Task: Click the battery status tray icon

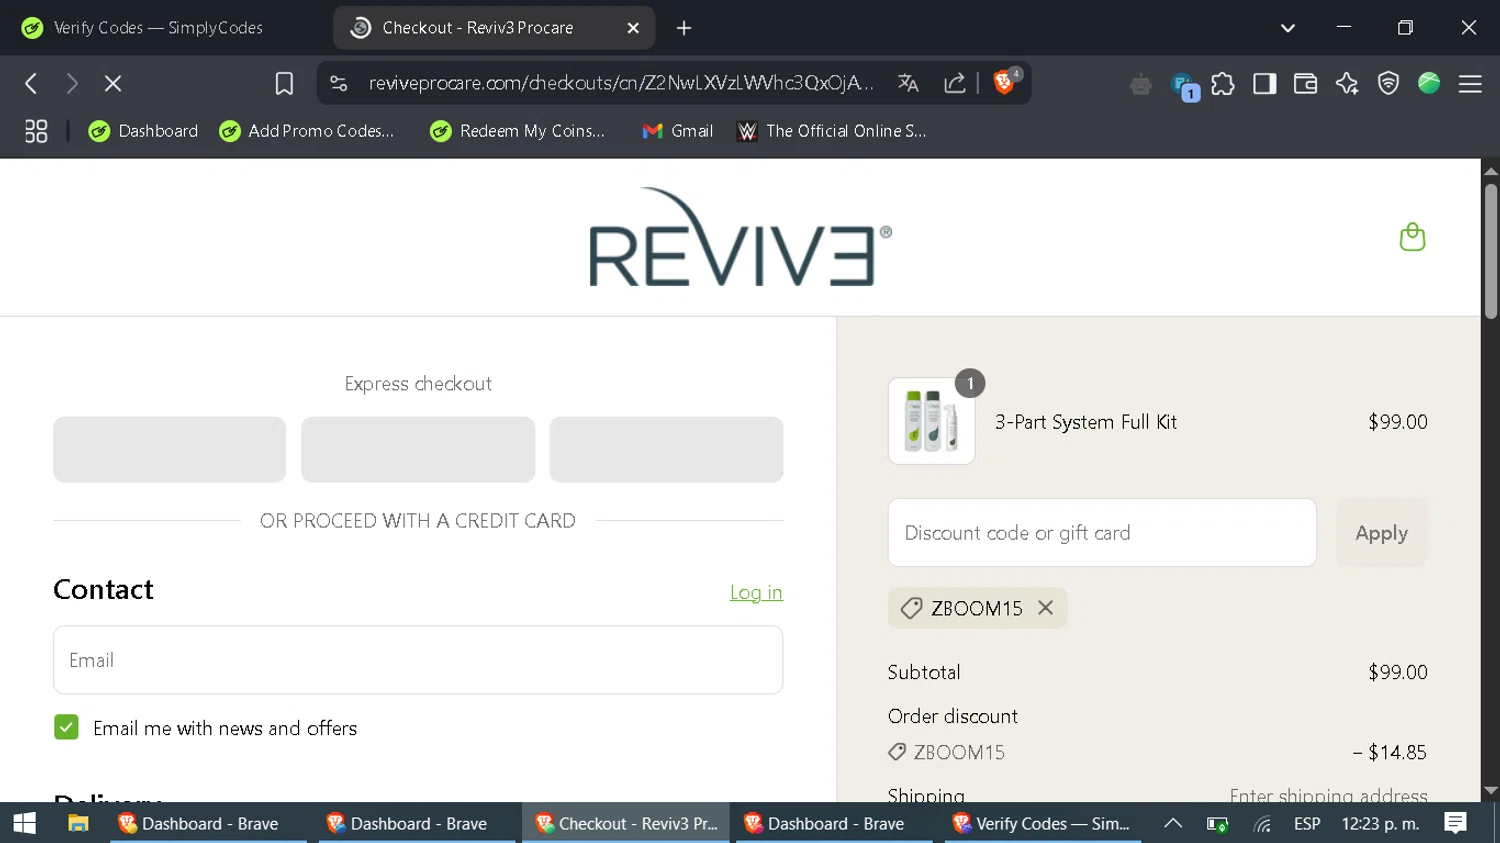Action: point(1217,824)
